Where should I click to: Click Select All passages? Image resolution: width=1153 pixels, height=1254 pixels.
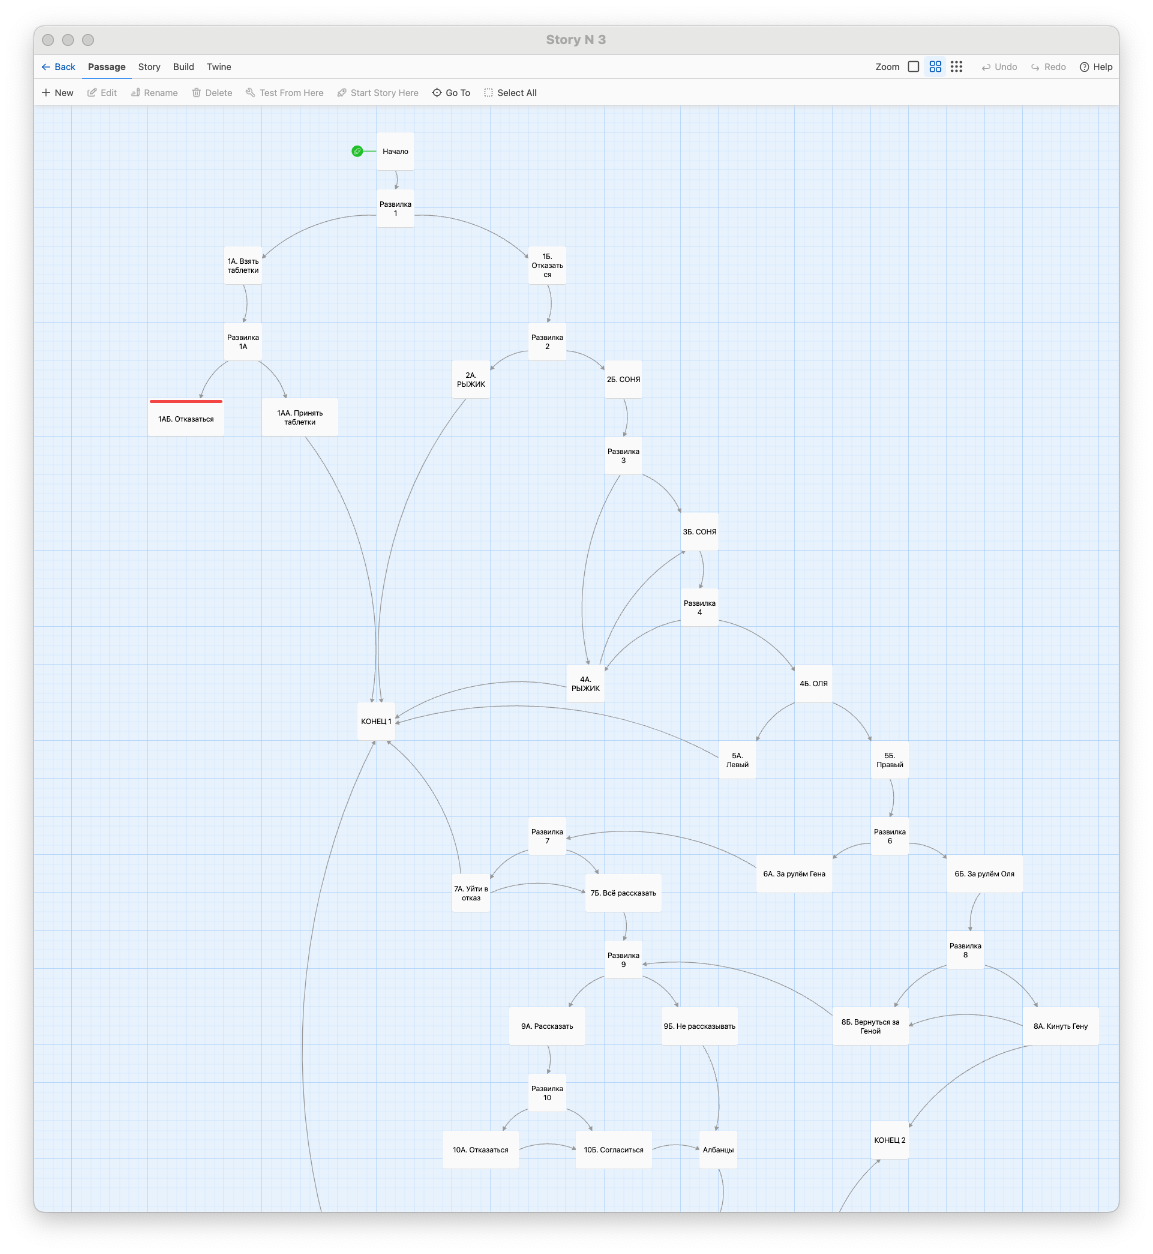tap(510, 93)
